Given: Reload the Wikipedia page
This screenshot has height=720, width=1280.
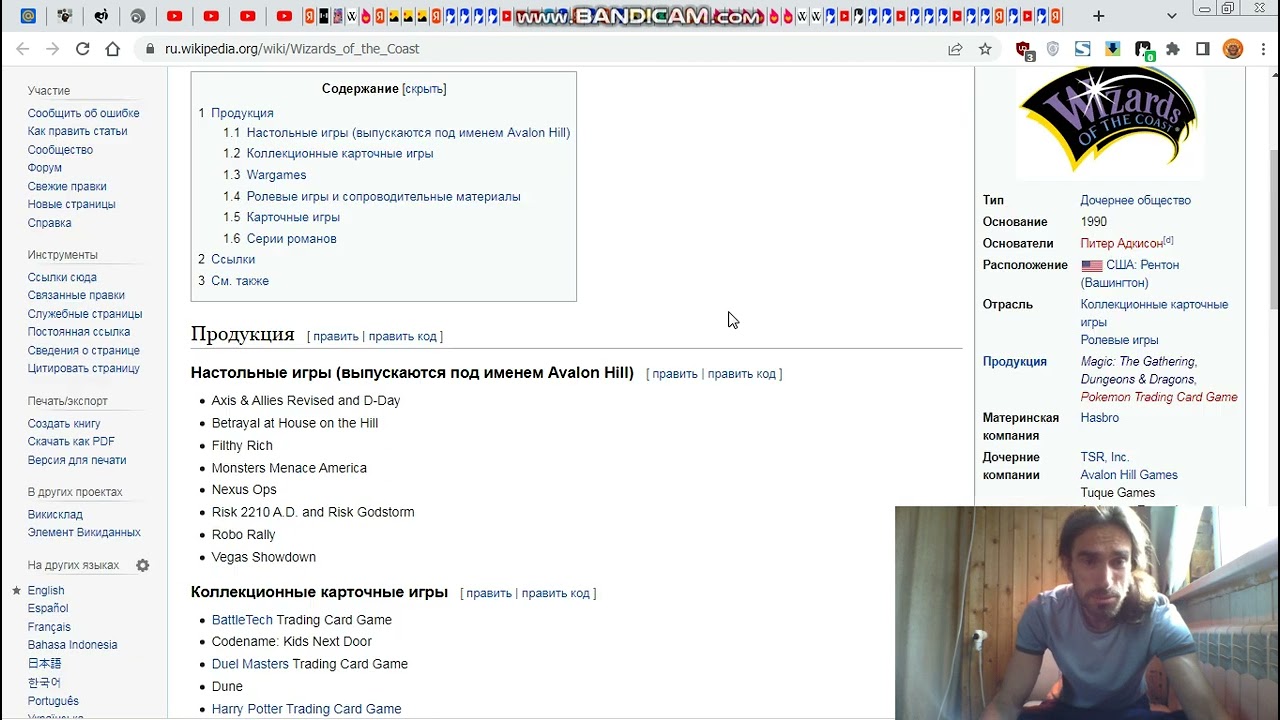Looking at the screenshot, I should 82,49.
